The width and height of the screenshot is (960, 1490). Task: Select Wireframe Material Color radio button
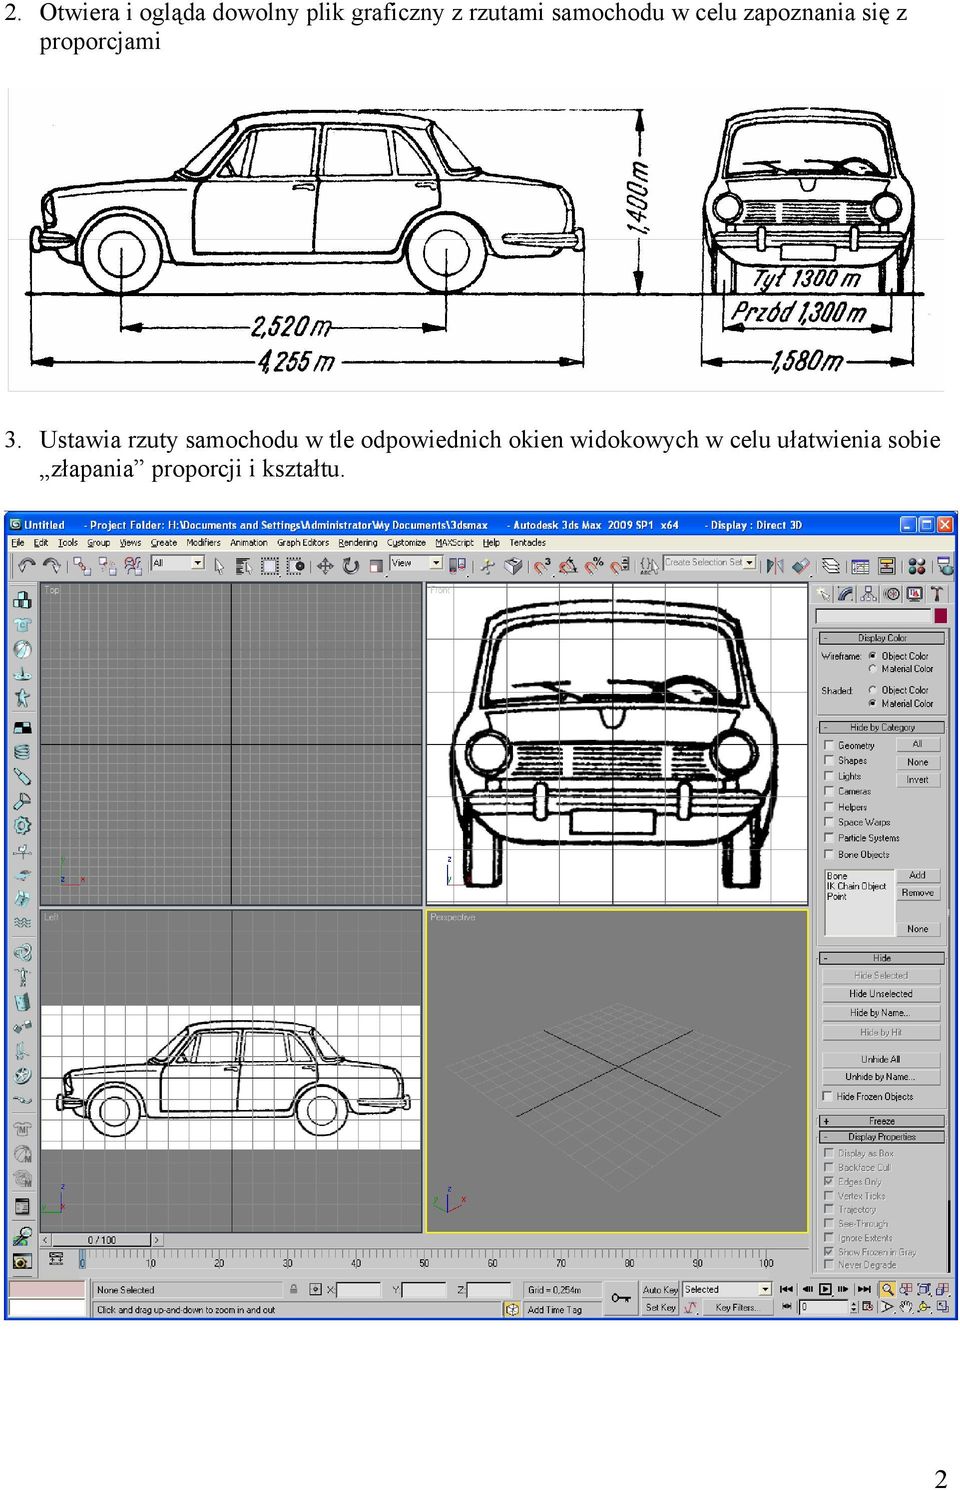(872, 669)
